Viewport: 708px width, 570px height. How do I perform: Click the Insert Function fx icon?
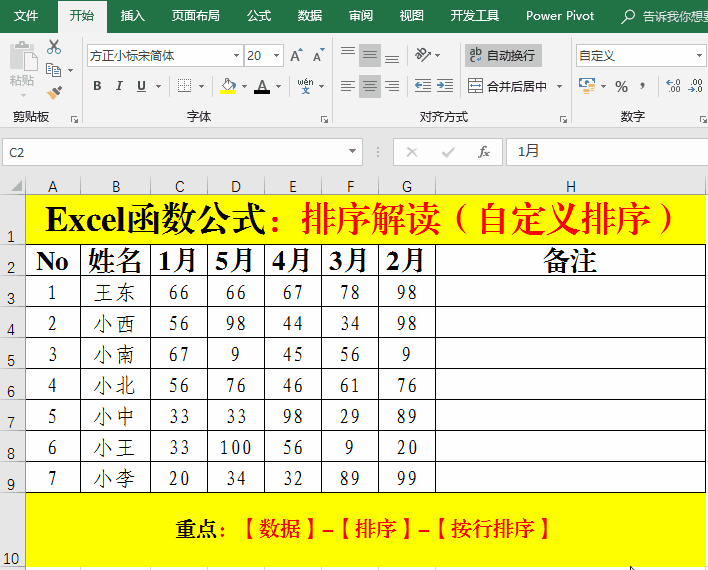coord(484,152)
